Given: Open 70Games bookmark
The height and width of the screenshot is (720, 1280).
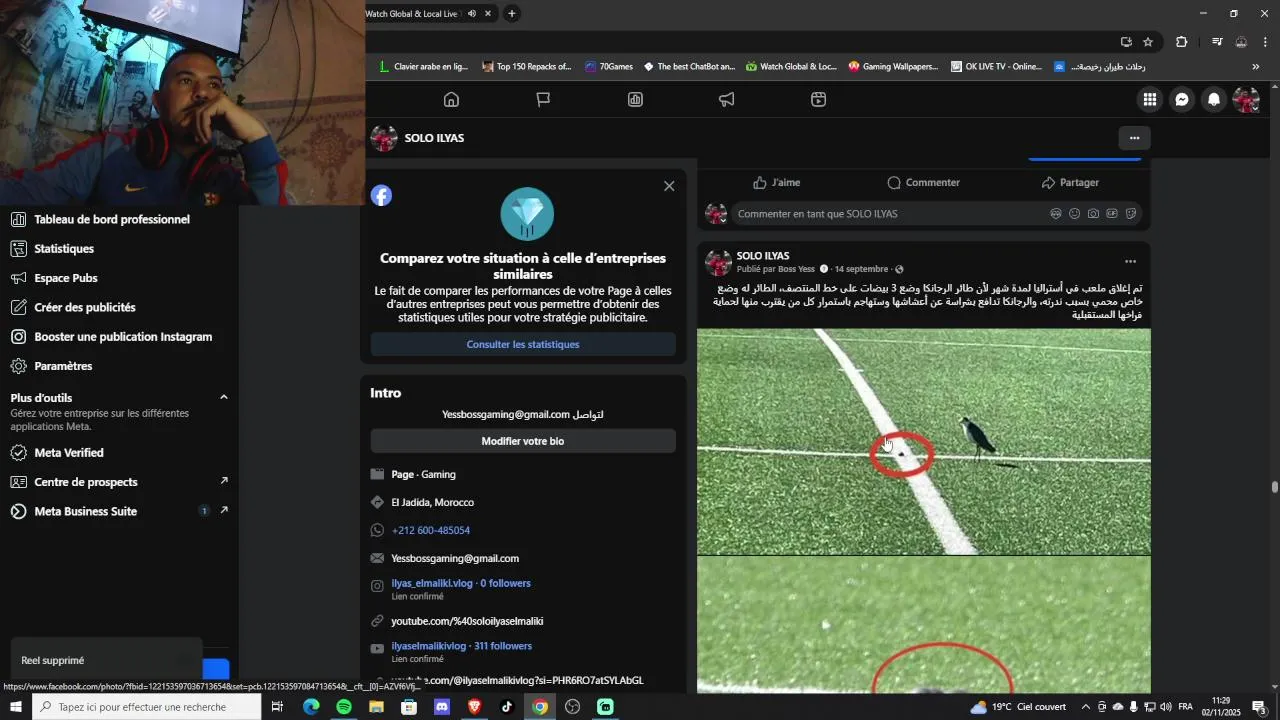Looking at the screenshot, I should click(609, 67).
